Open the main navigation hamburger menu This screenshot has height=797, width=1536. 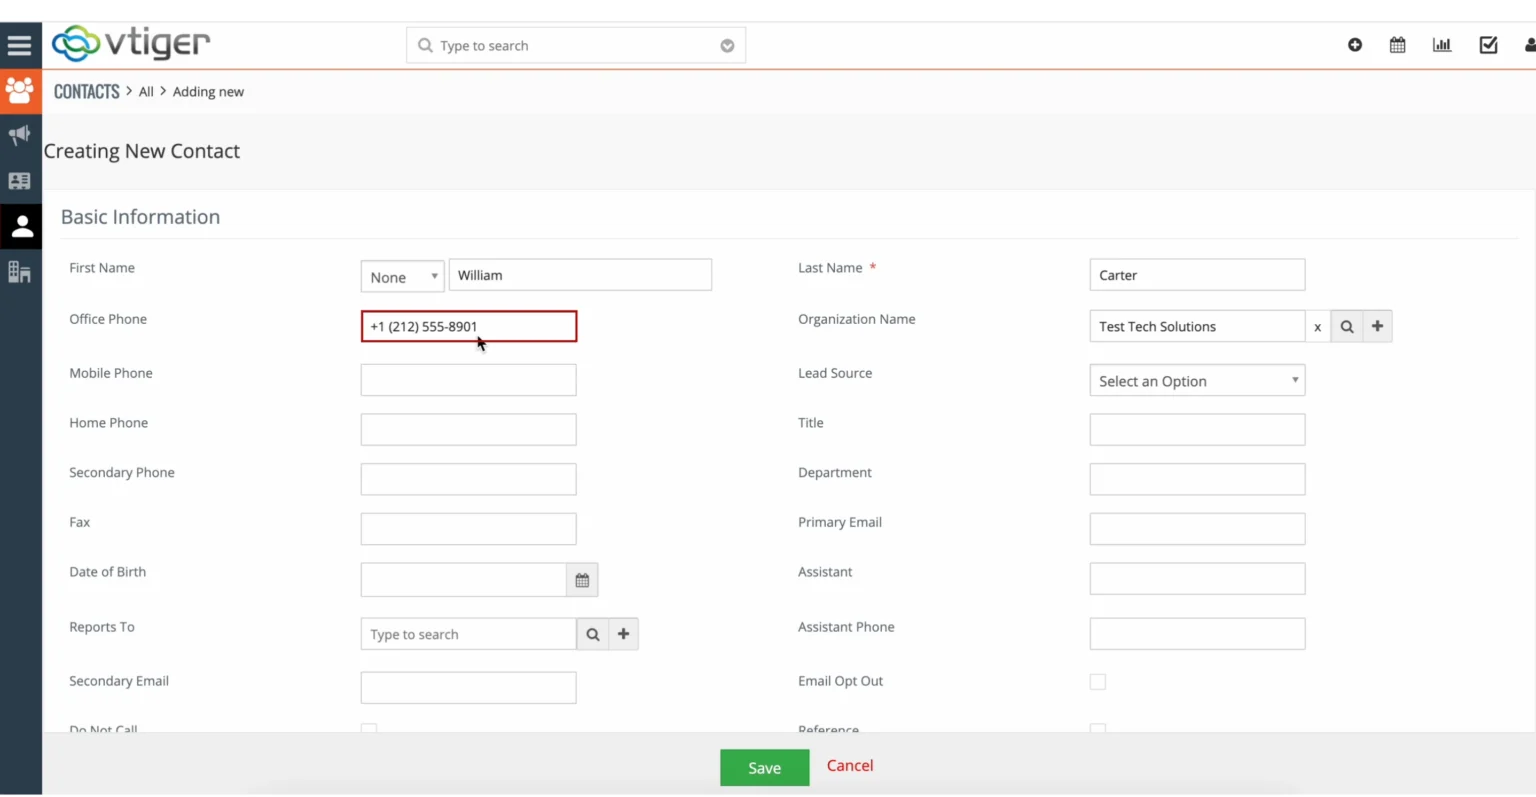[x=20, y=44]
